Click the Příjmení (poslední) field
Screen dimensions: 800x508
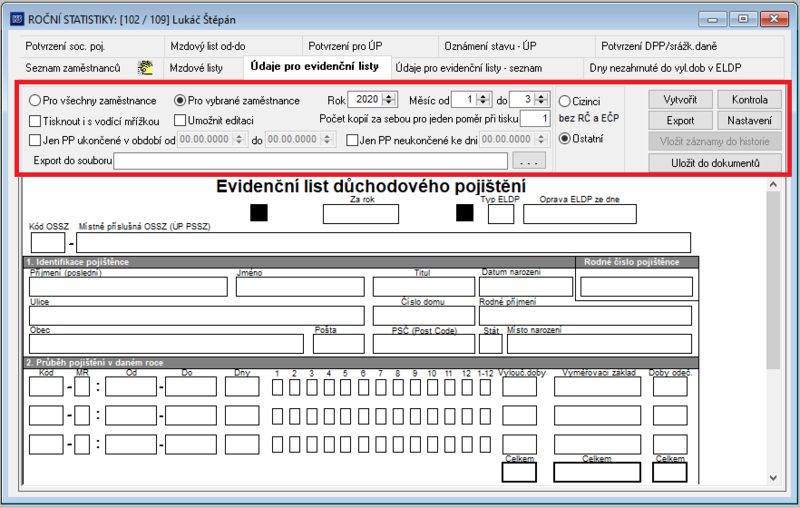coord(128,287)
